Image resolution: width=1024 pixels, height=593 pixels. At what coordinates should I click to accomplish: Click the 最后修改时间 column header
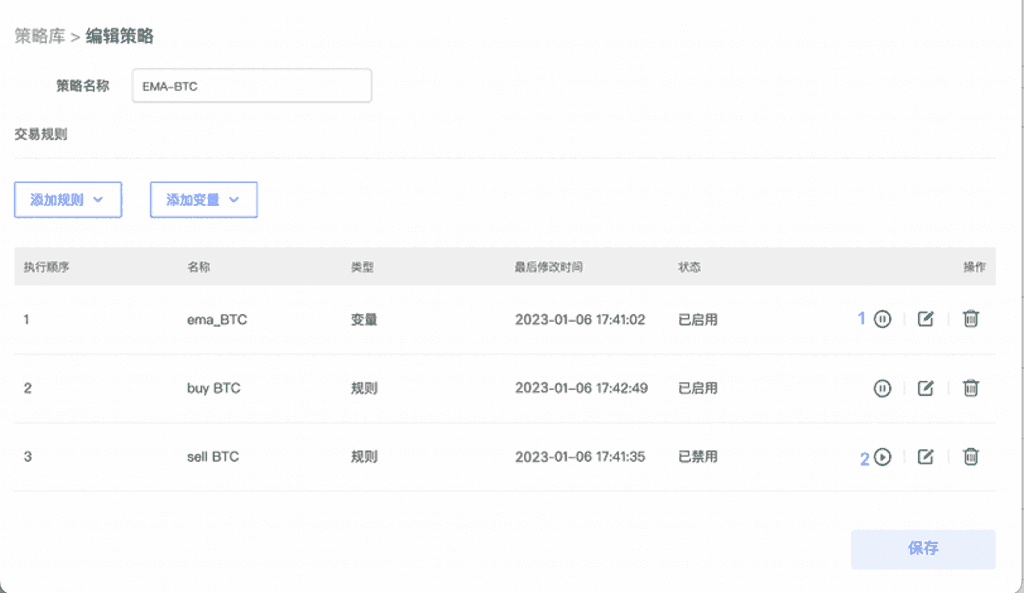click(x=548, y=268)
